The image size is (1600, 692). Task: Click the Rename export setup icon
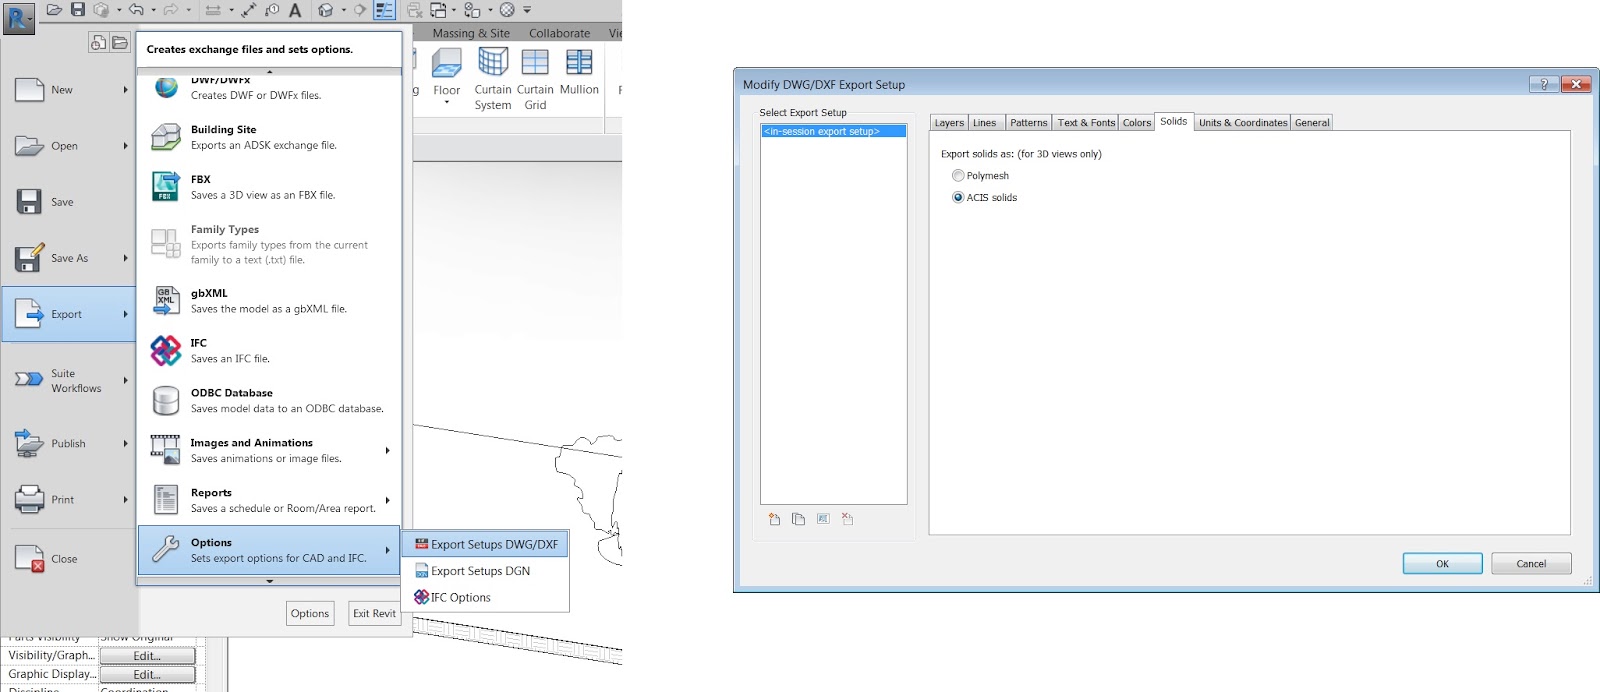coord(823,519)
